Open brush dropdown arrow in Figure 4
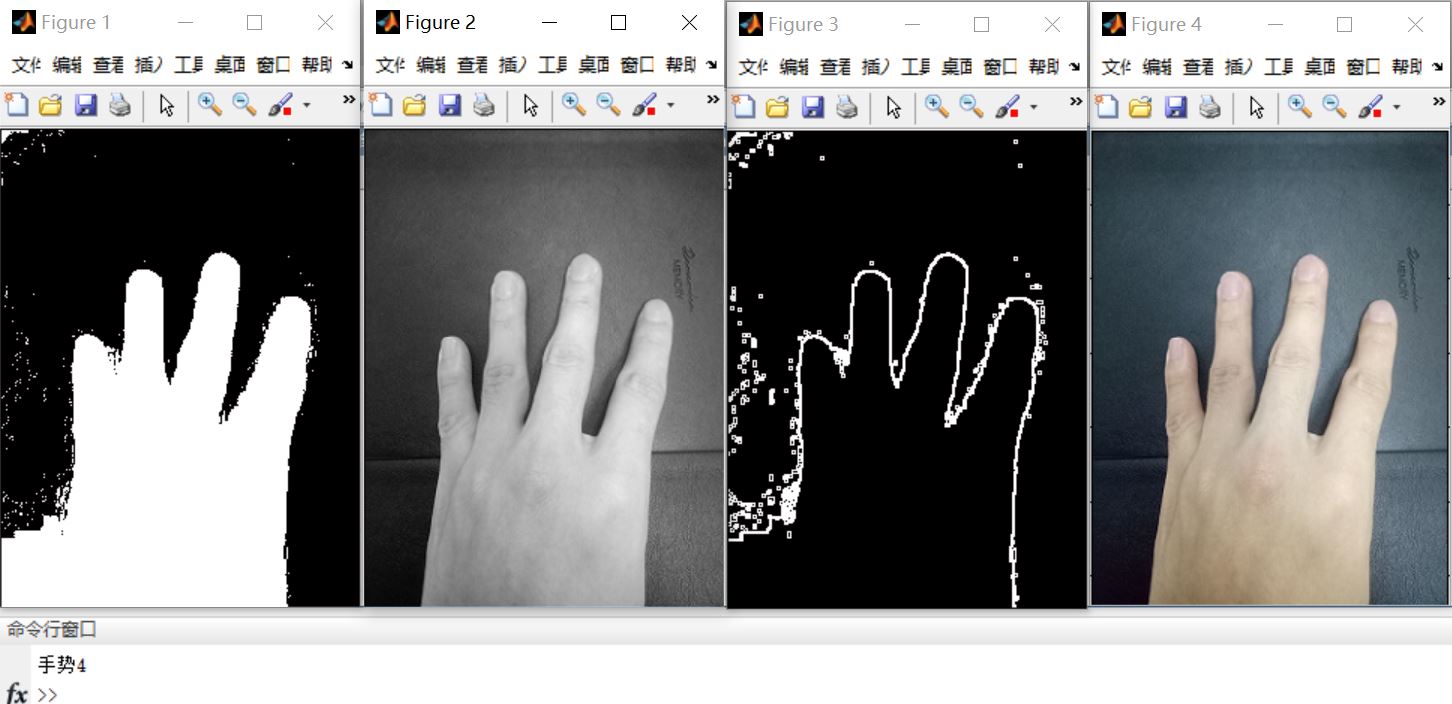Screen dimensions: 1452x704 (x=1396, y=107)
